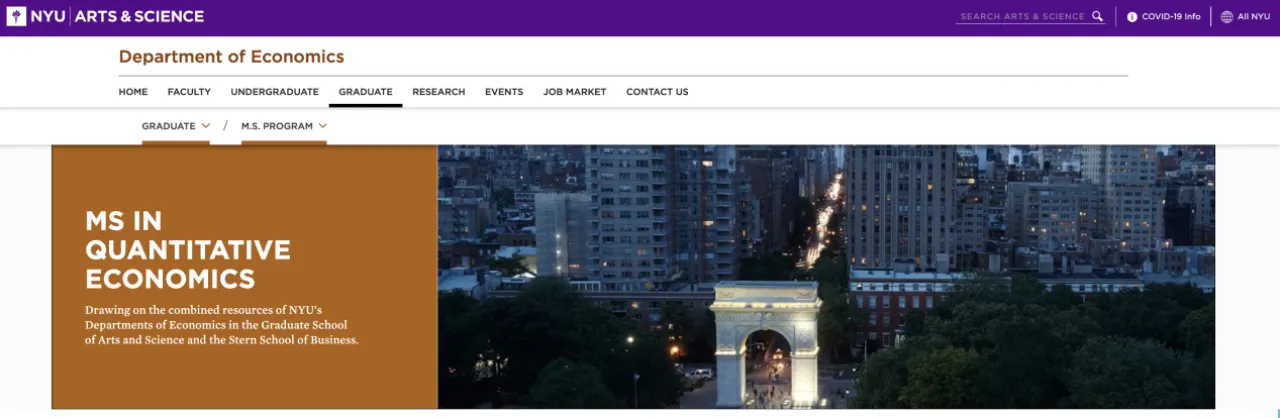Image resolution: width=1280 pixels, height=418 pixels.
Task: Open the All NYU link
Action: point(1253,17)
